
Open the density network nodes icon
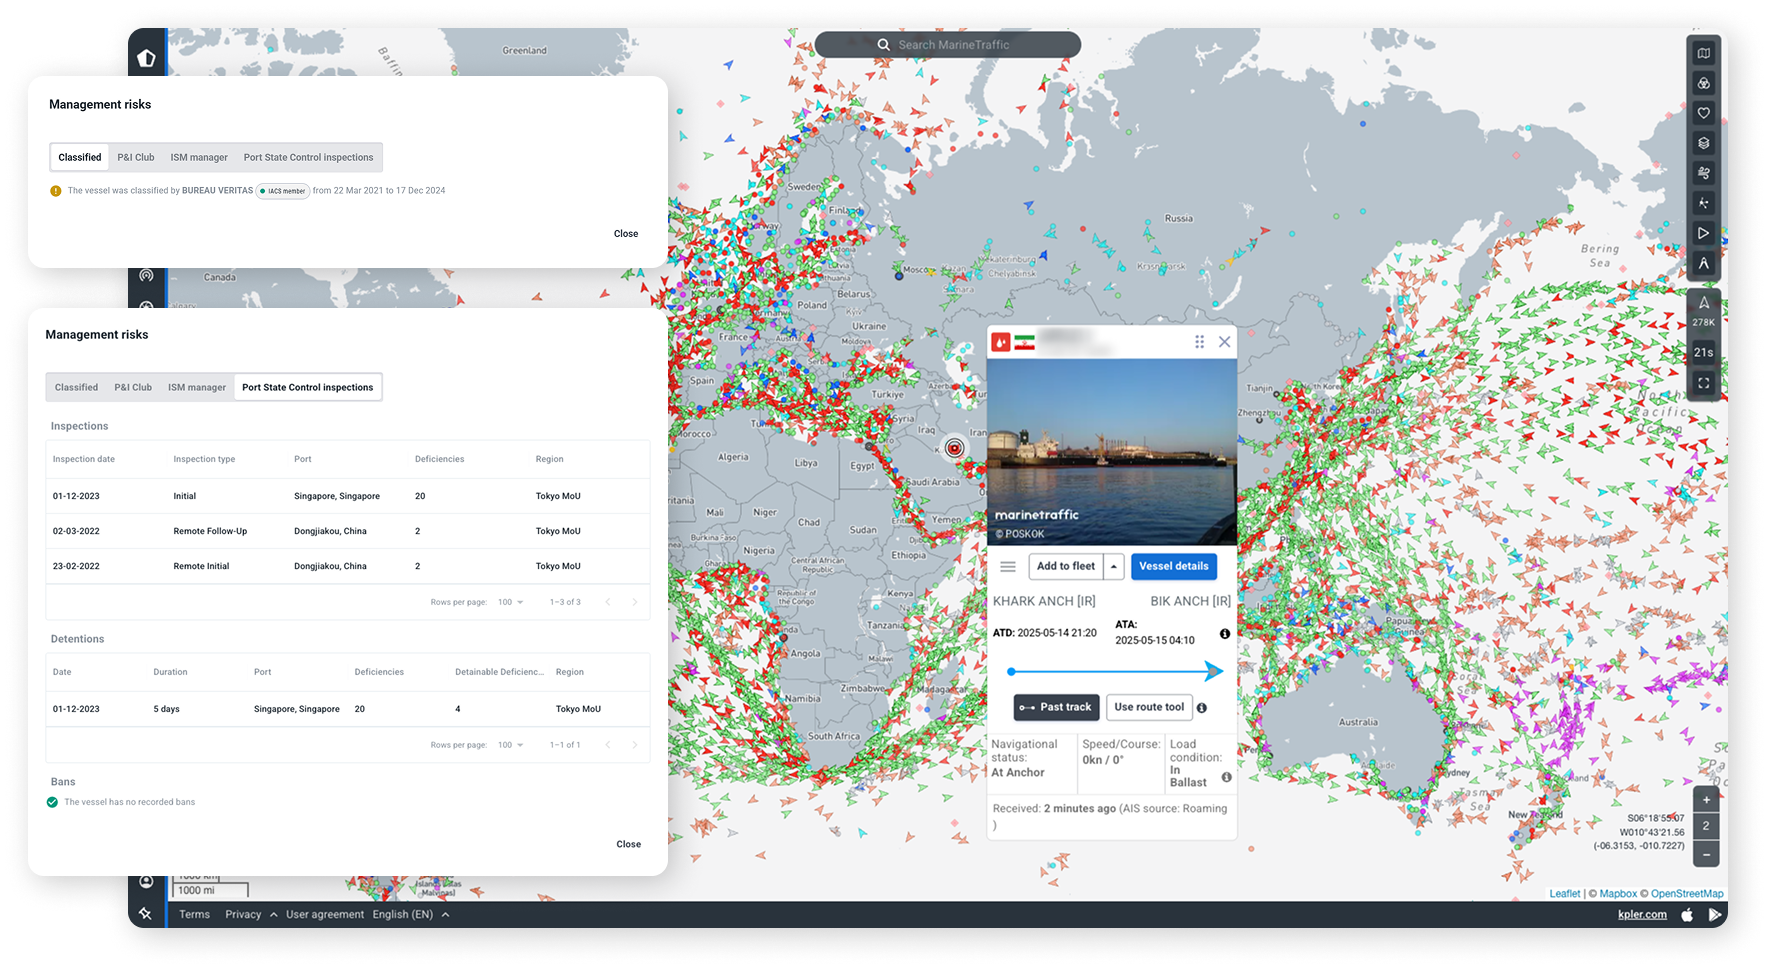click(x=1704, y=203)
